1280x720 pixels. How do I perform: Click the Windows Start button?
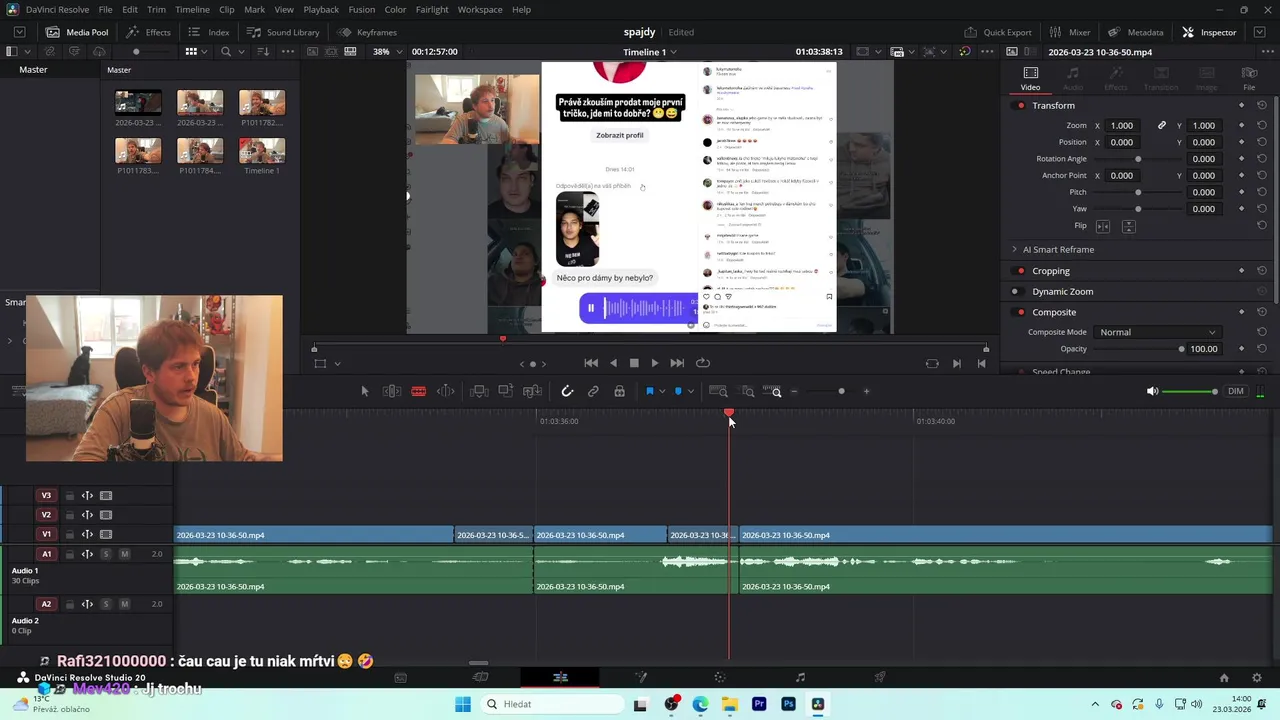tap(462, 704)
